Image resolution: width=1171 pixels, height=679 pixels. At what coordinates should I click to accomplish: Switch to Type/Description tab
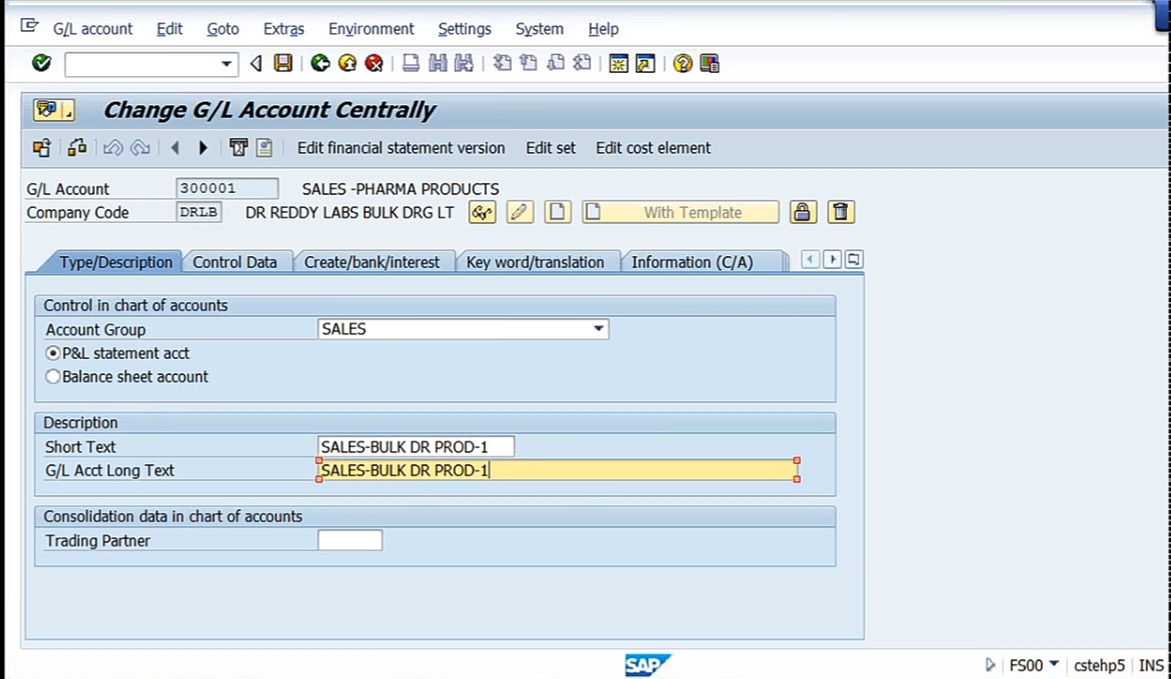pos(116,262)
